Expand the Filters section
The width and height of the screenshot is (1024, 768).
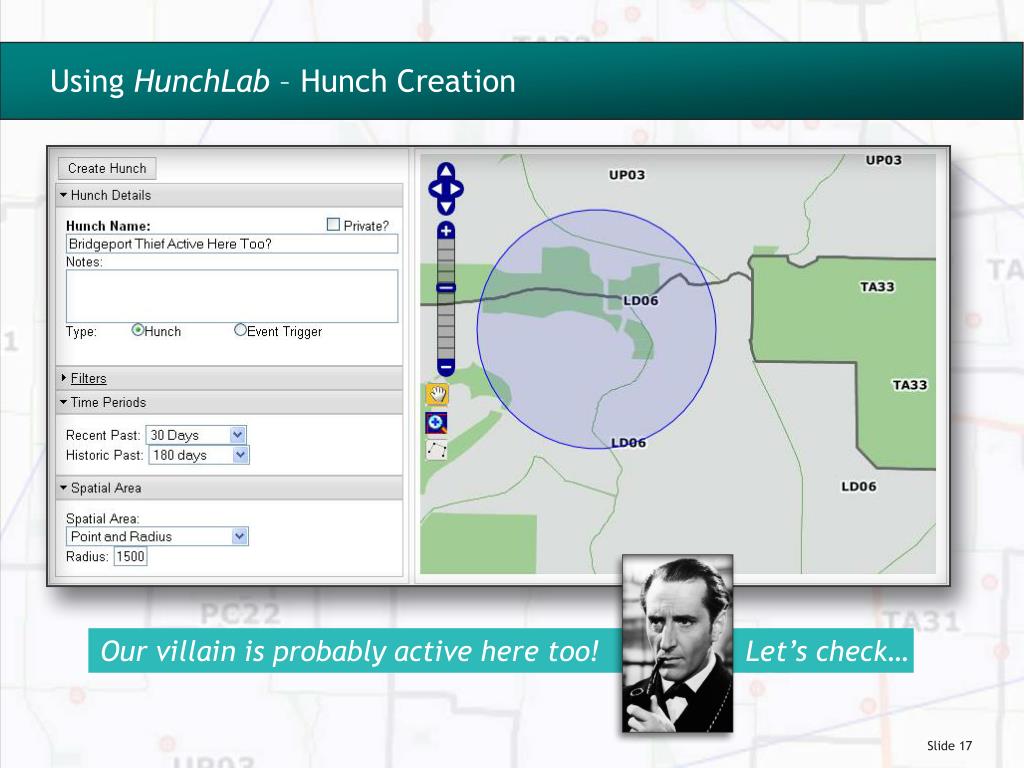[x=229, y=378]
